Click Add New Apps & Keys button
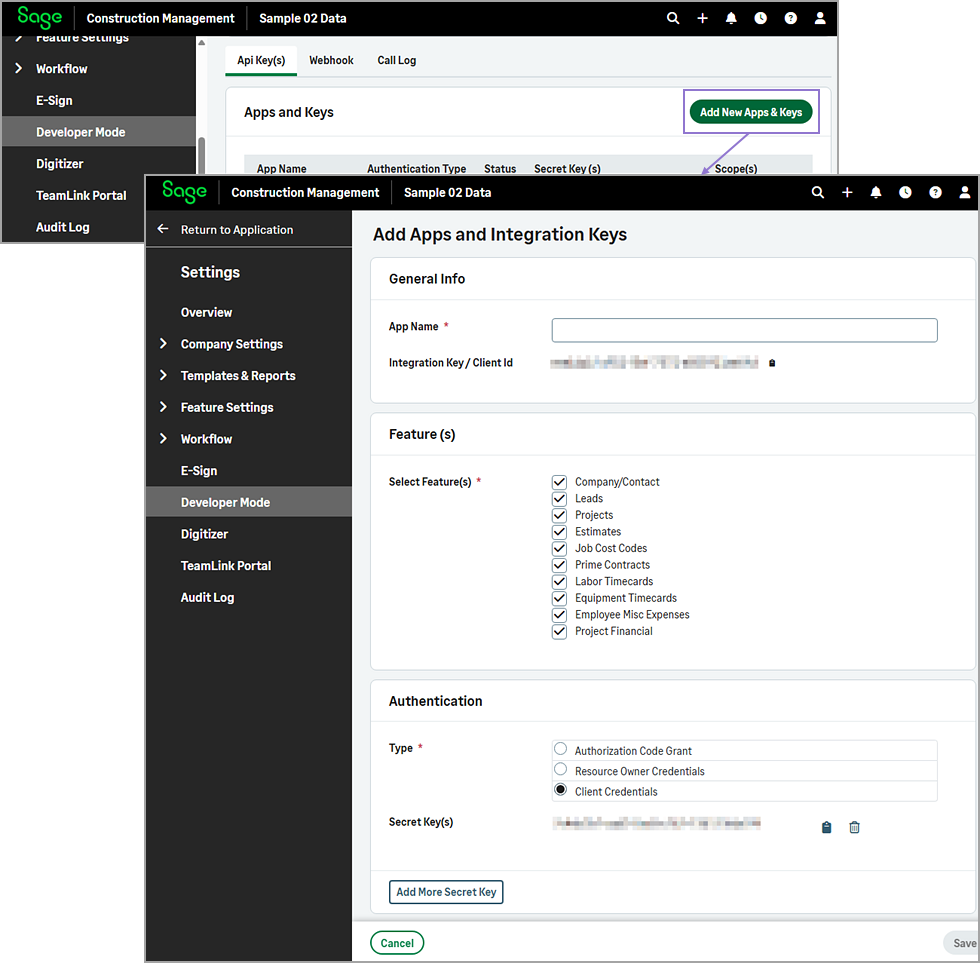The image size is (980, 963). [751, 112]
